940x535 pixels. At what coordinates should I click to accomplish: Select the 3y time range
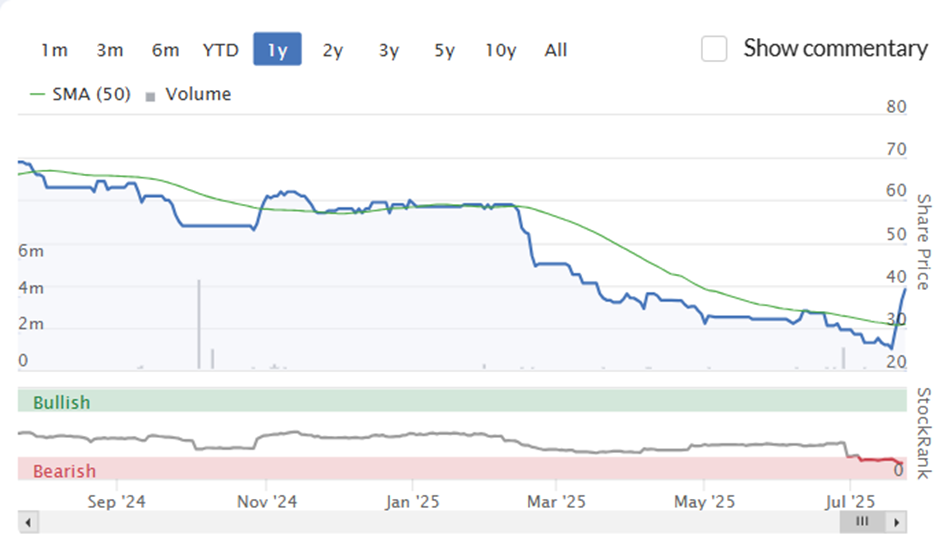(x=388, y=50)
